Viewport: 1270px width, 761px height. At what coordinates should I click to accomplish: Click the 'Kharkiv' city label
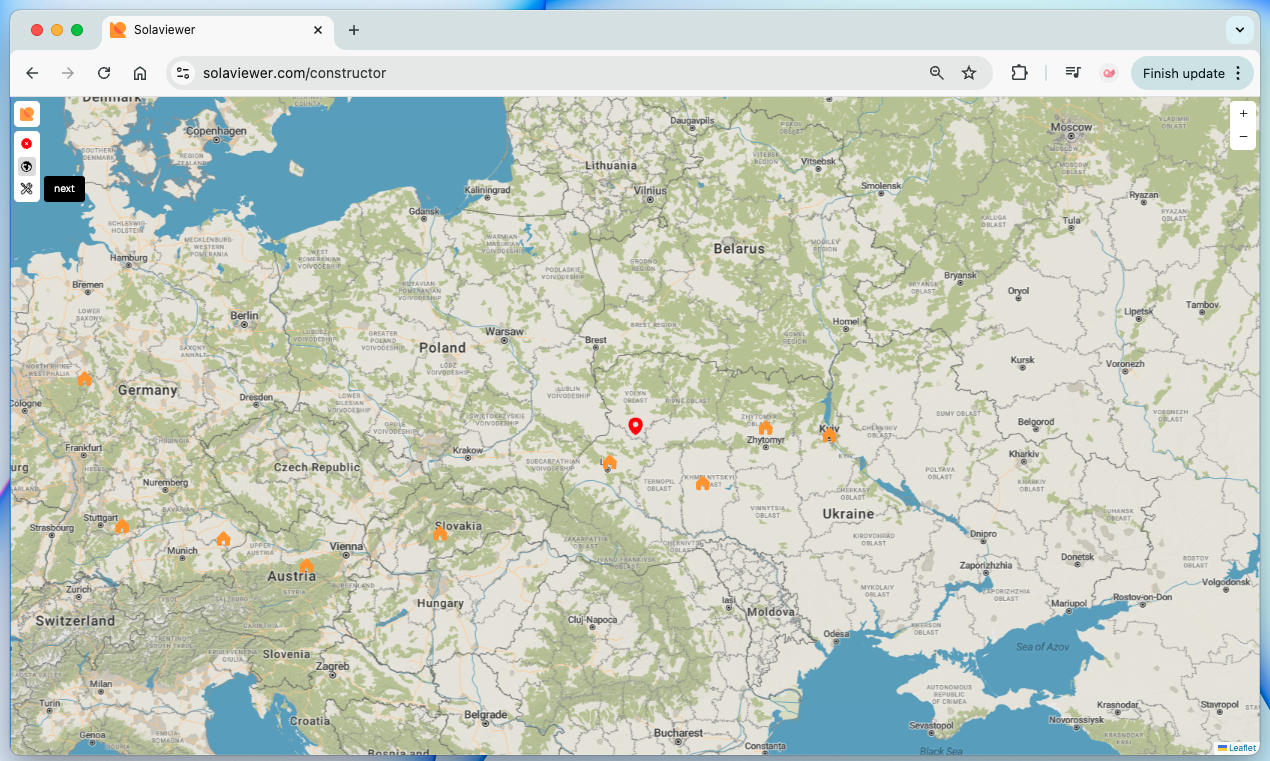[x=1024, y=454]
